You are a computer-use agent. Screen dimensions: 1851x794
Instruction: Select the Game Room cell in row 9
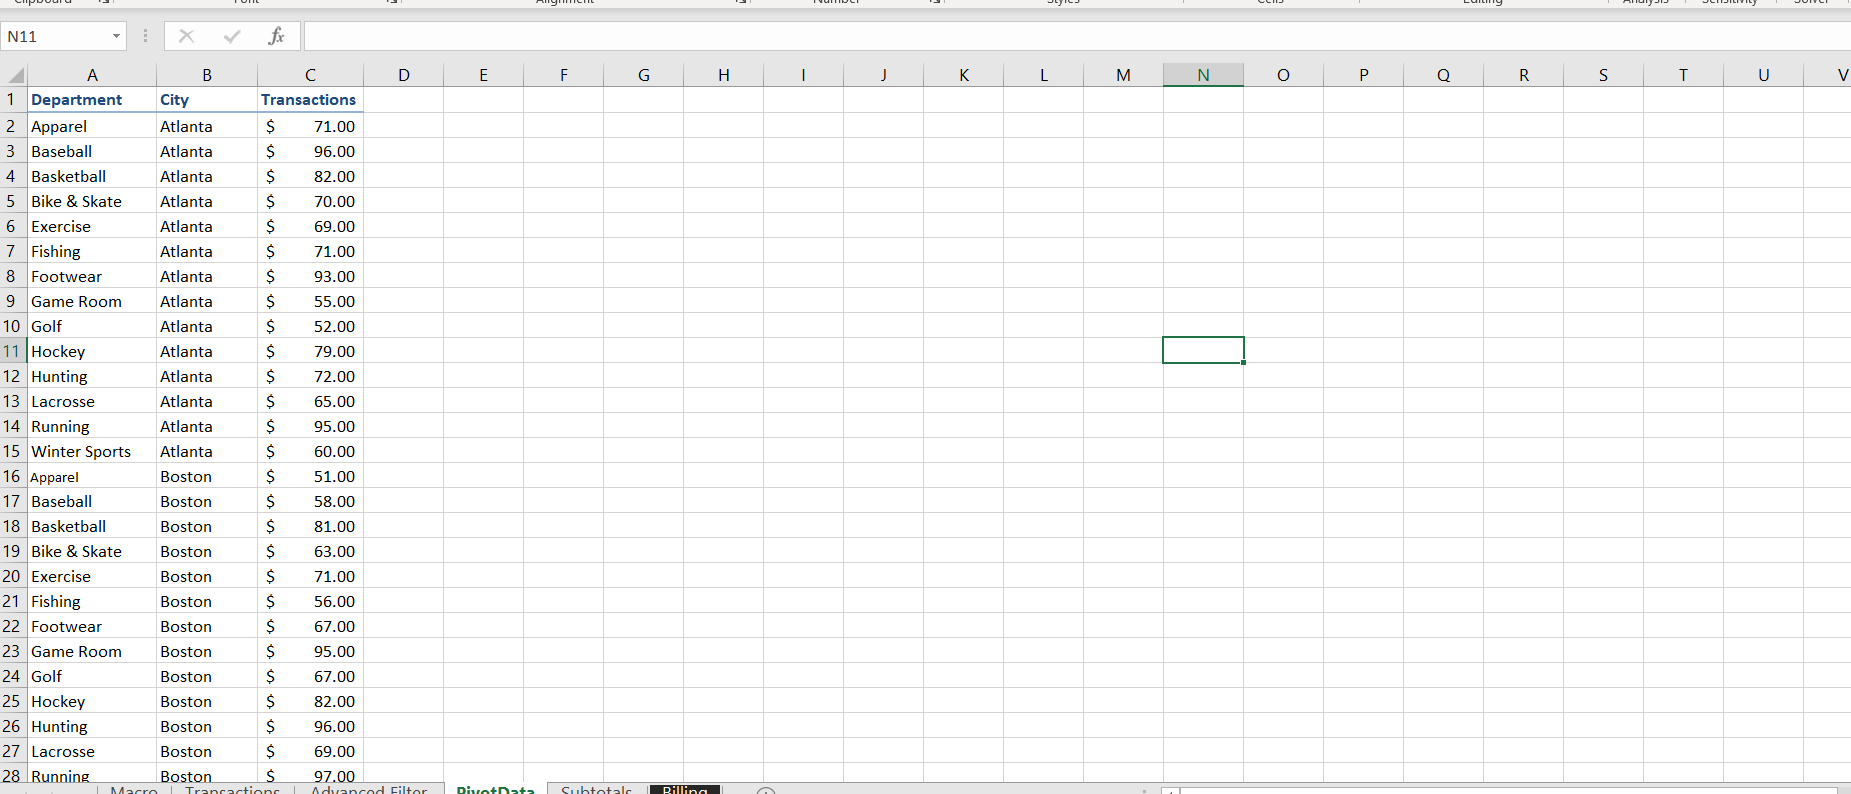92,301
